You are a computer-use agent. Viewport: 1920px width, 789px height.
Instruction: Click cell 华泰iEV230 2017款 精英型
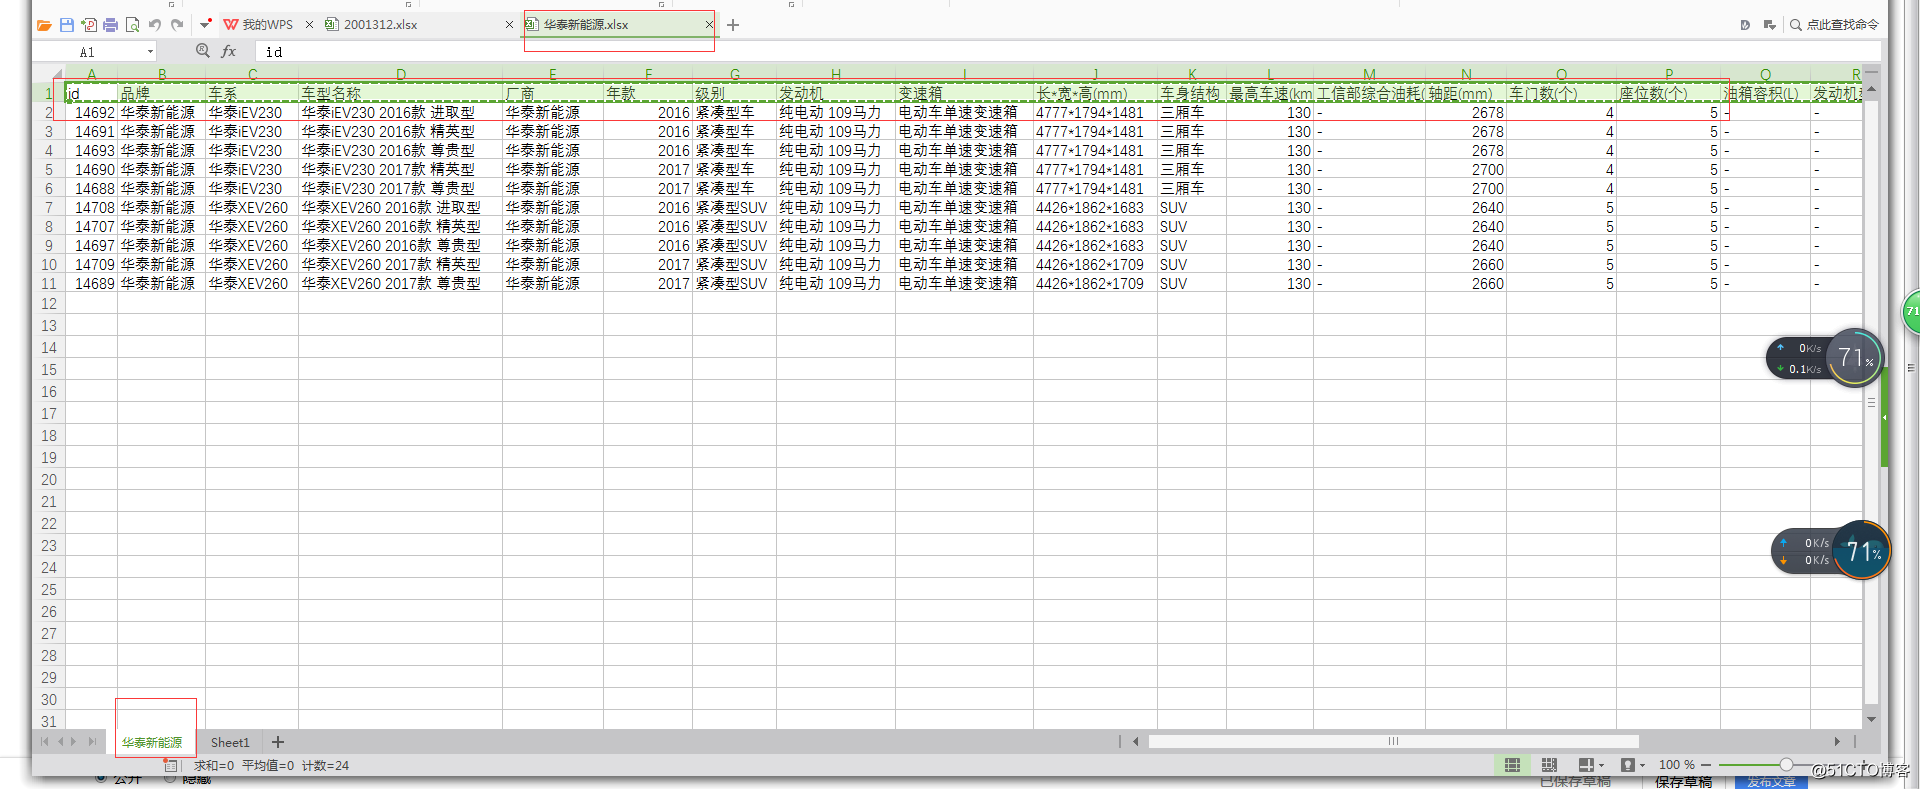click(x=400, y=170)
